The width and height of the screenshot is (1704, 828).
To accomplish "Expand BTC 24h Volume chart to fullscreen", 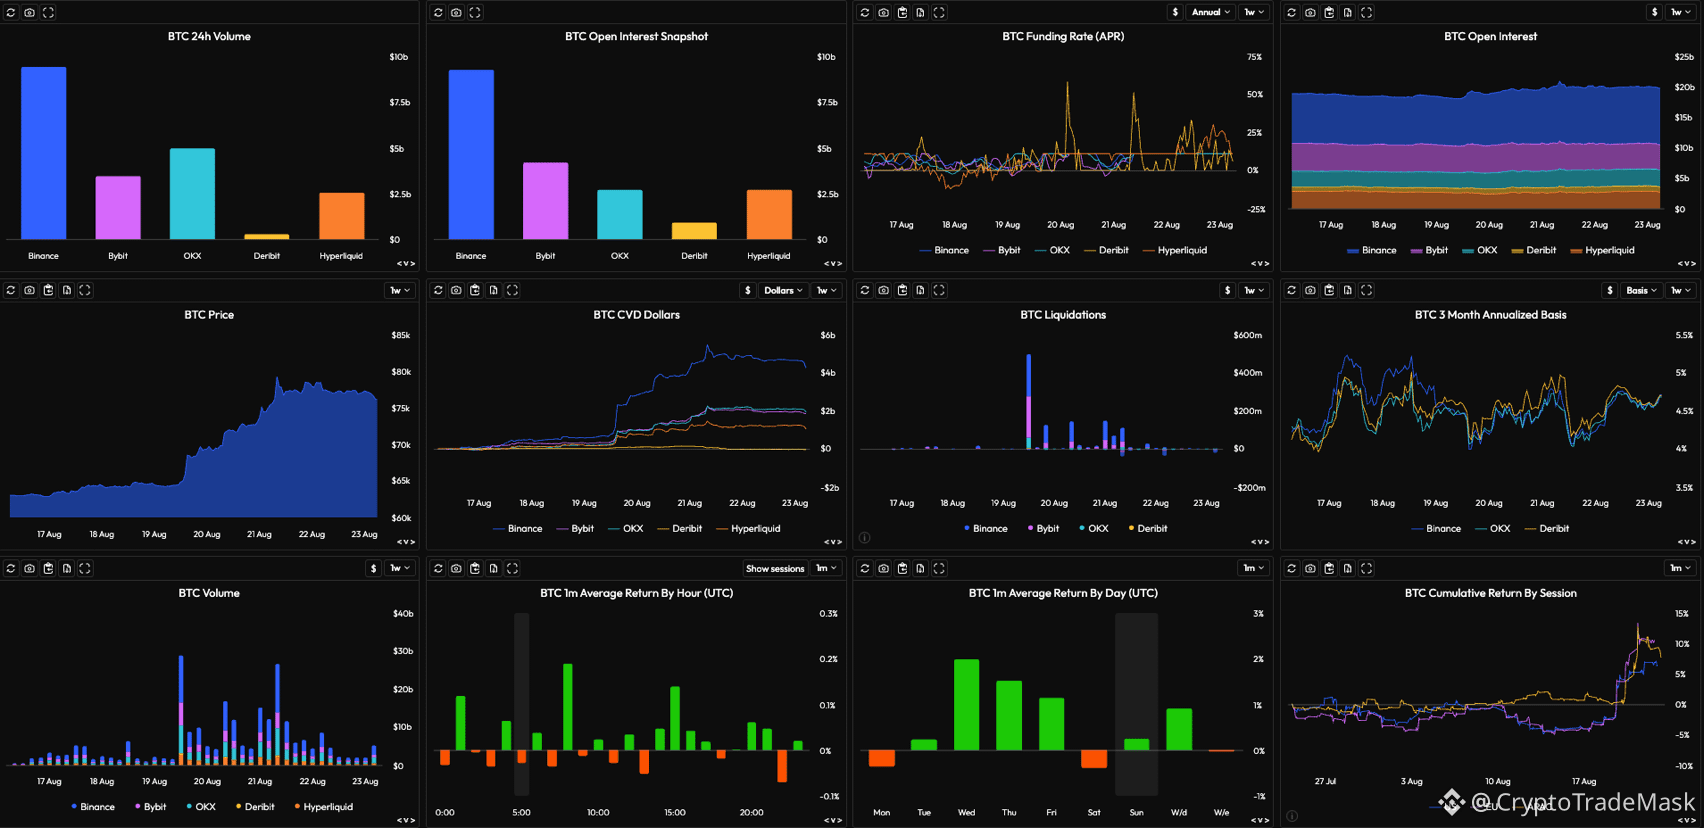I will click(48, 13).
